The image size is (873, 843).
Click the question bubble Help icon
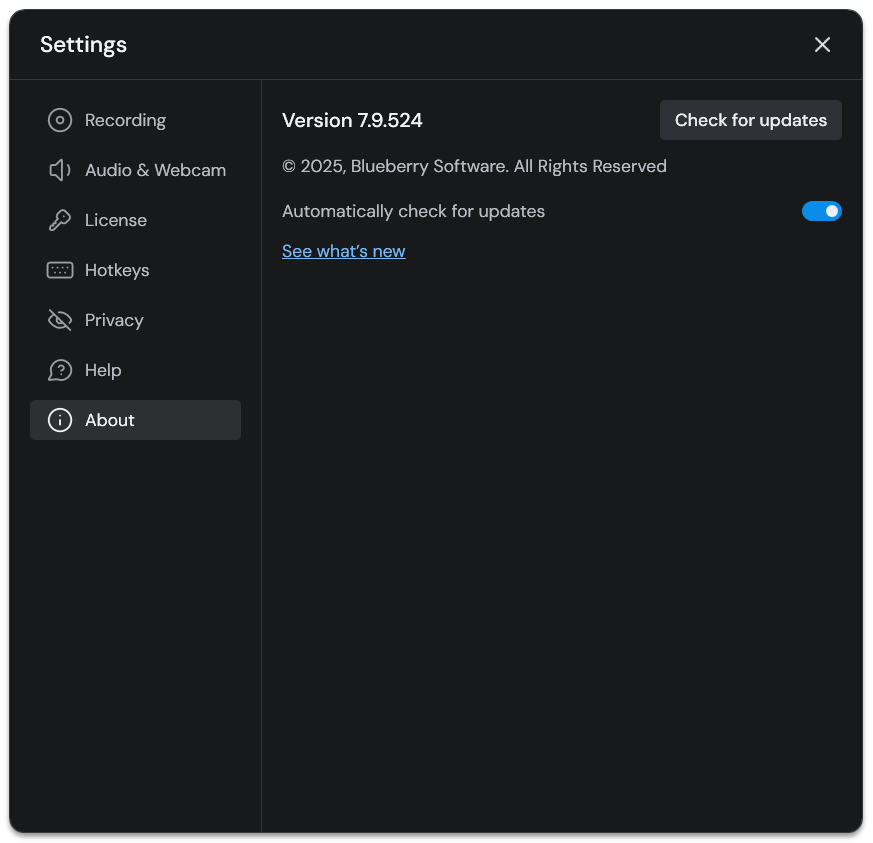click(60, 370)
